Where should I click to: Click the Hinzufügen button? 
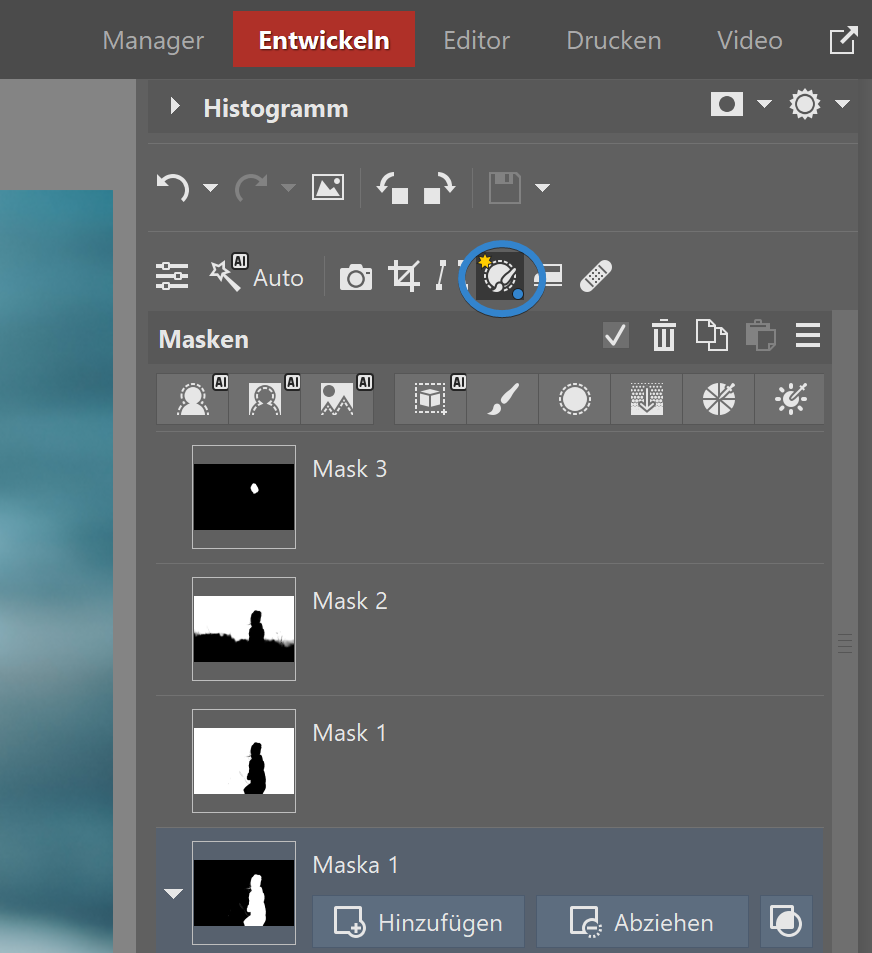pyautogui.click(x=418, y=921)
